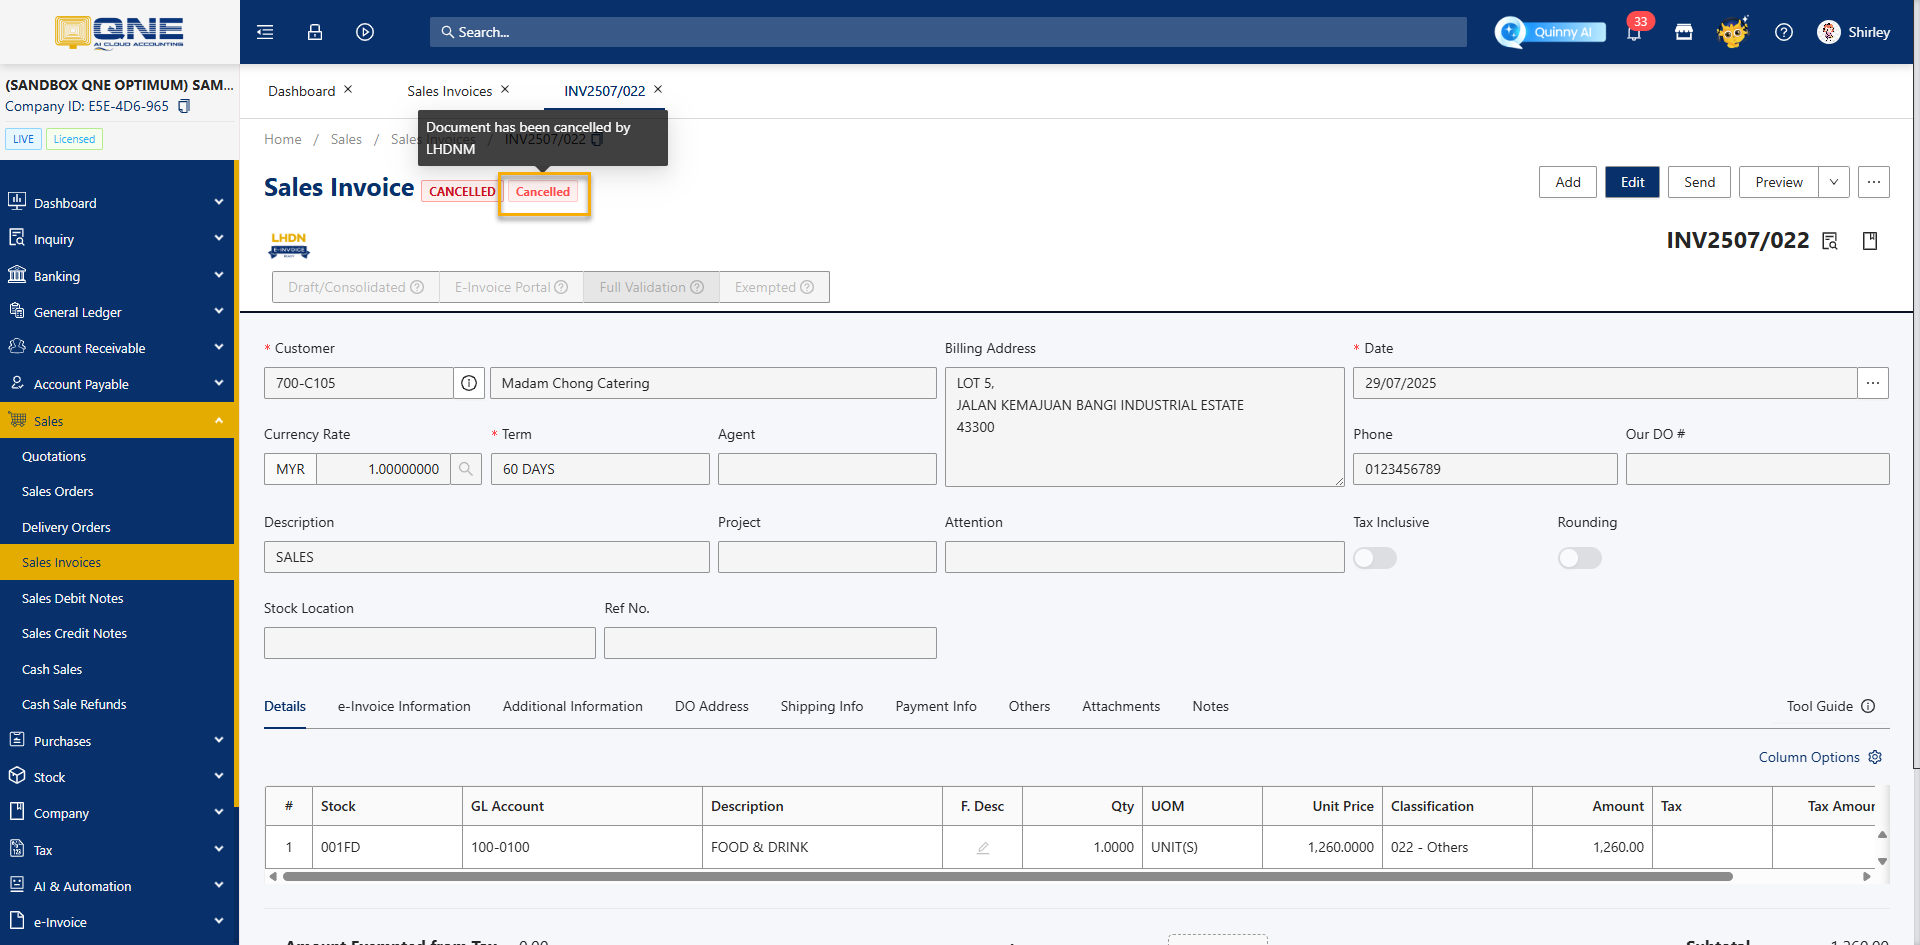Go to Home breadcrumb link

click(283, 139)
